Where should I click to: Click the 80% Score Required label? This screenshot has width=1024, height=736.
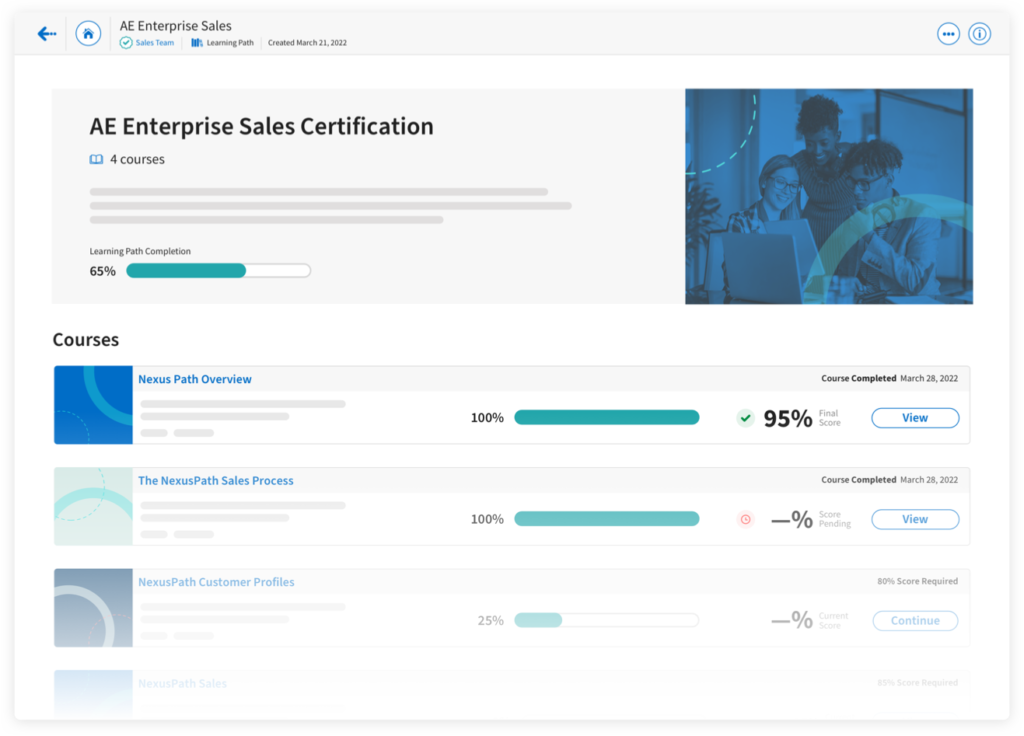pos(918,581)
